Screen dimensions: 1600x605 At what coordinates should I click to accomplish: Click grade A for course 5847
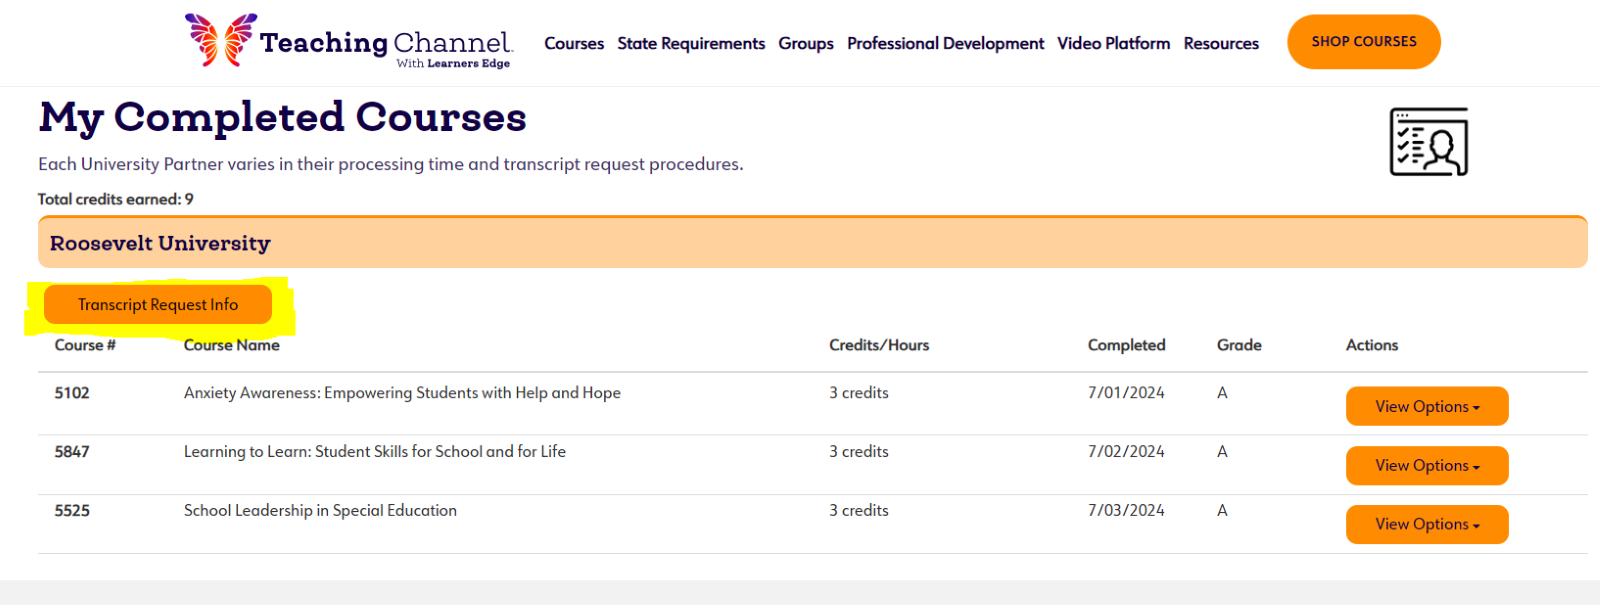[1222, 452]
